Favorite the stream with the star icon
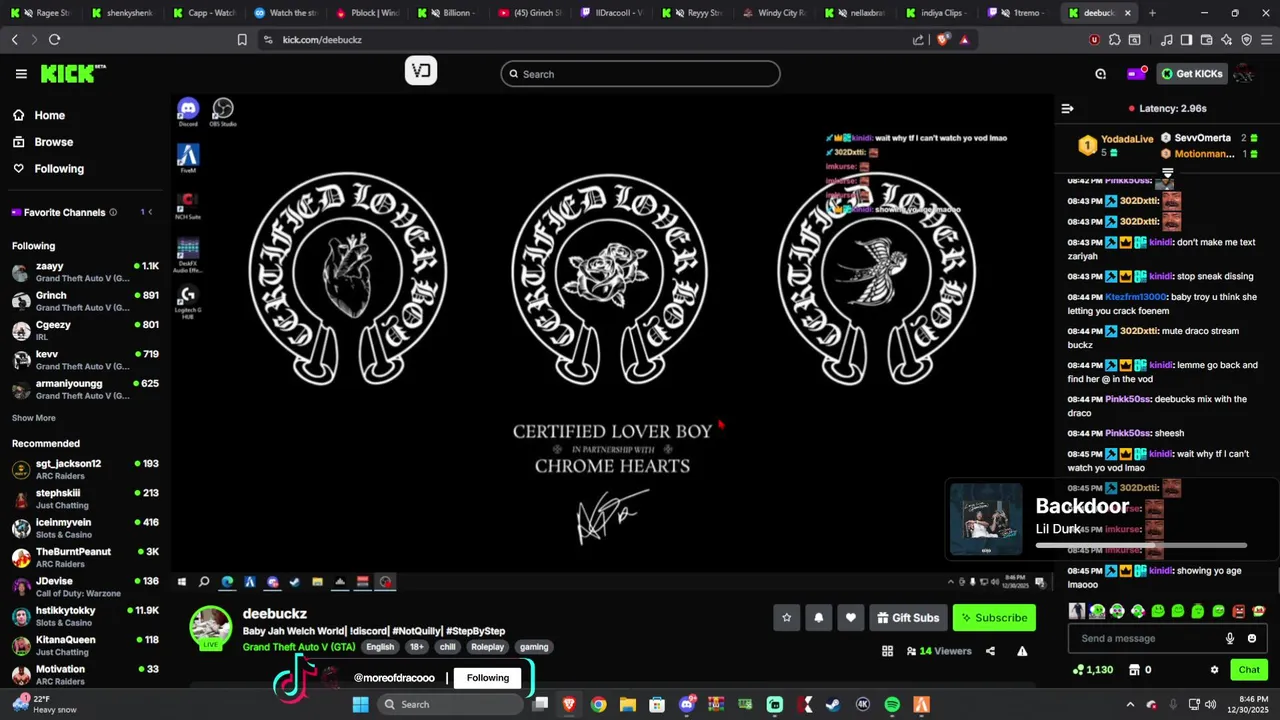 coord(786,618)
